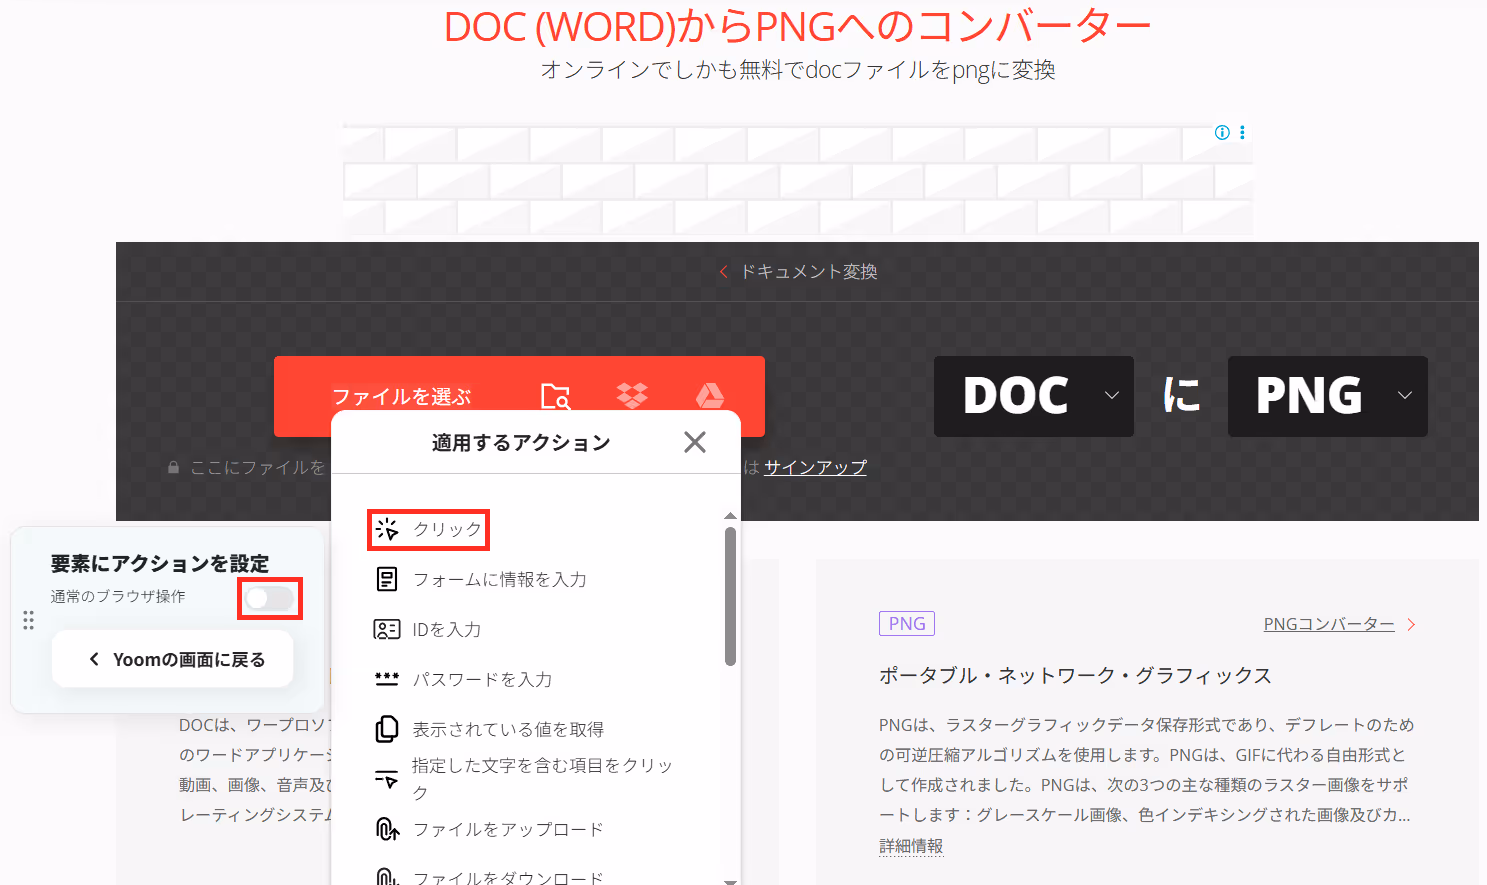Click the ad info icon
The width and height of the screenshot is (1487, 885).
click(x=1222, y=132)
